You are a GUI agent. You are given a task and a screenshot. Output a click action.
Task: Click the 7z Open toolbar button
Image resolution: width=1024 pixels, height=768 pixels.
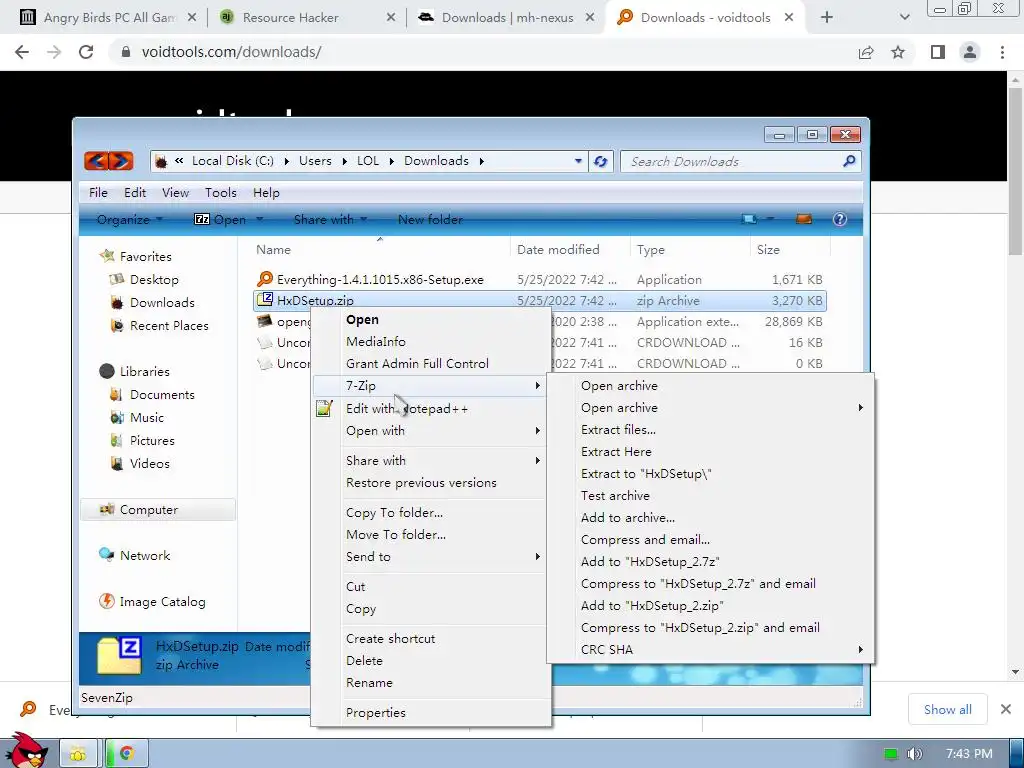221,220
